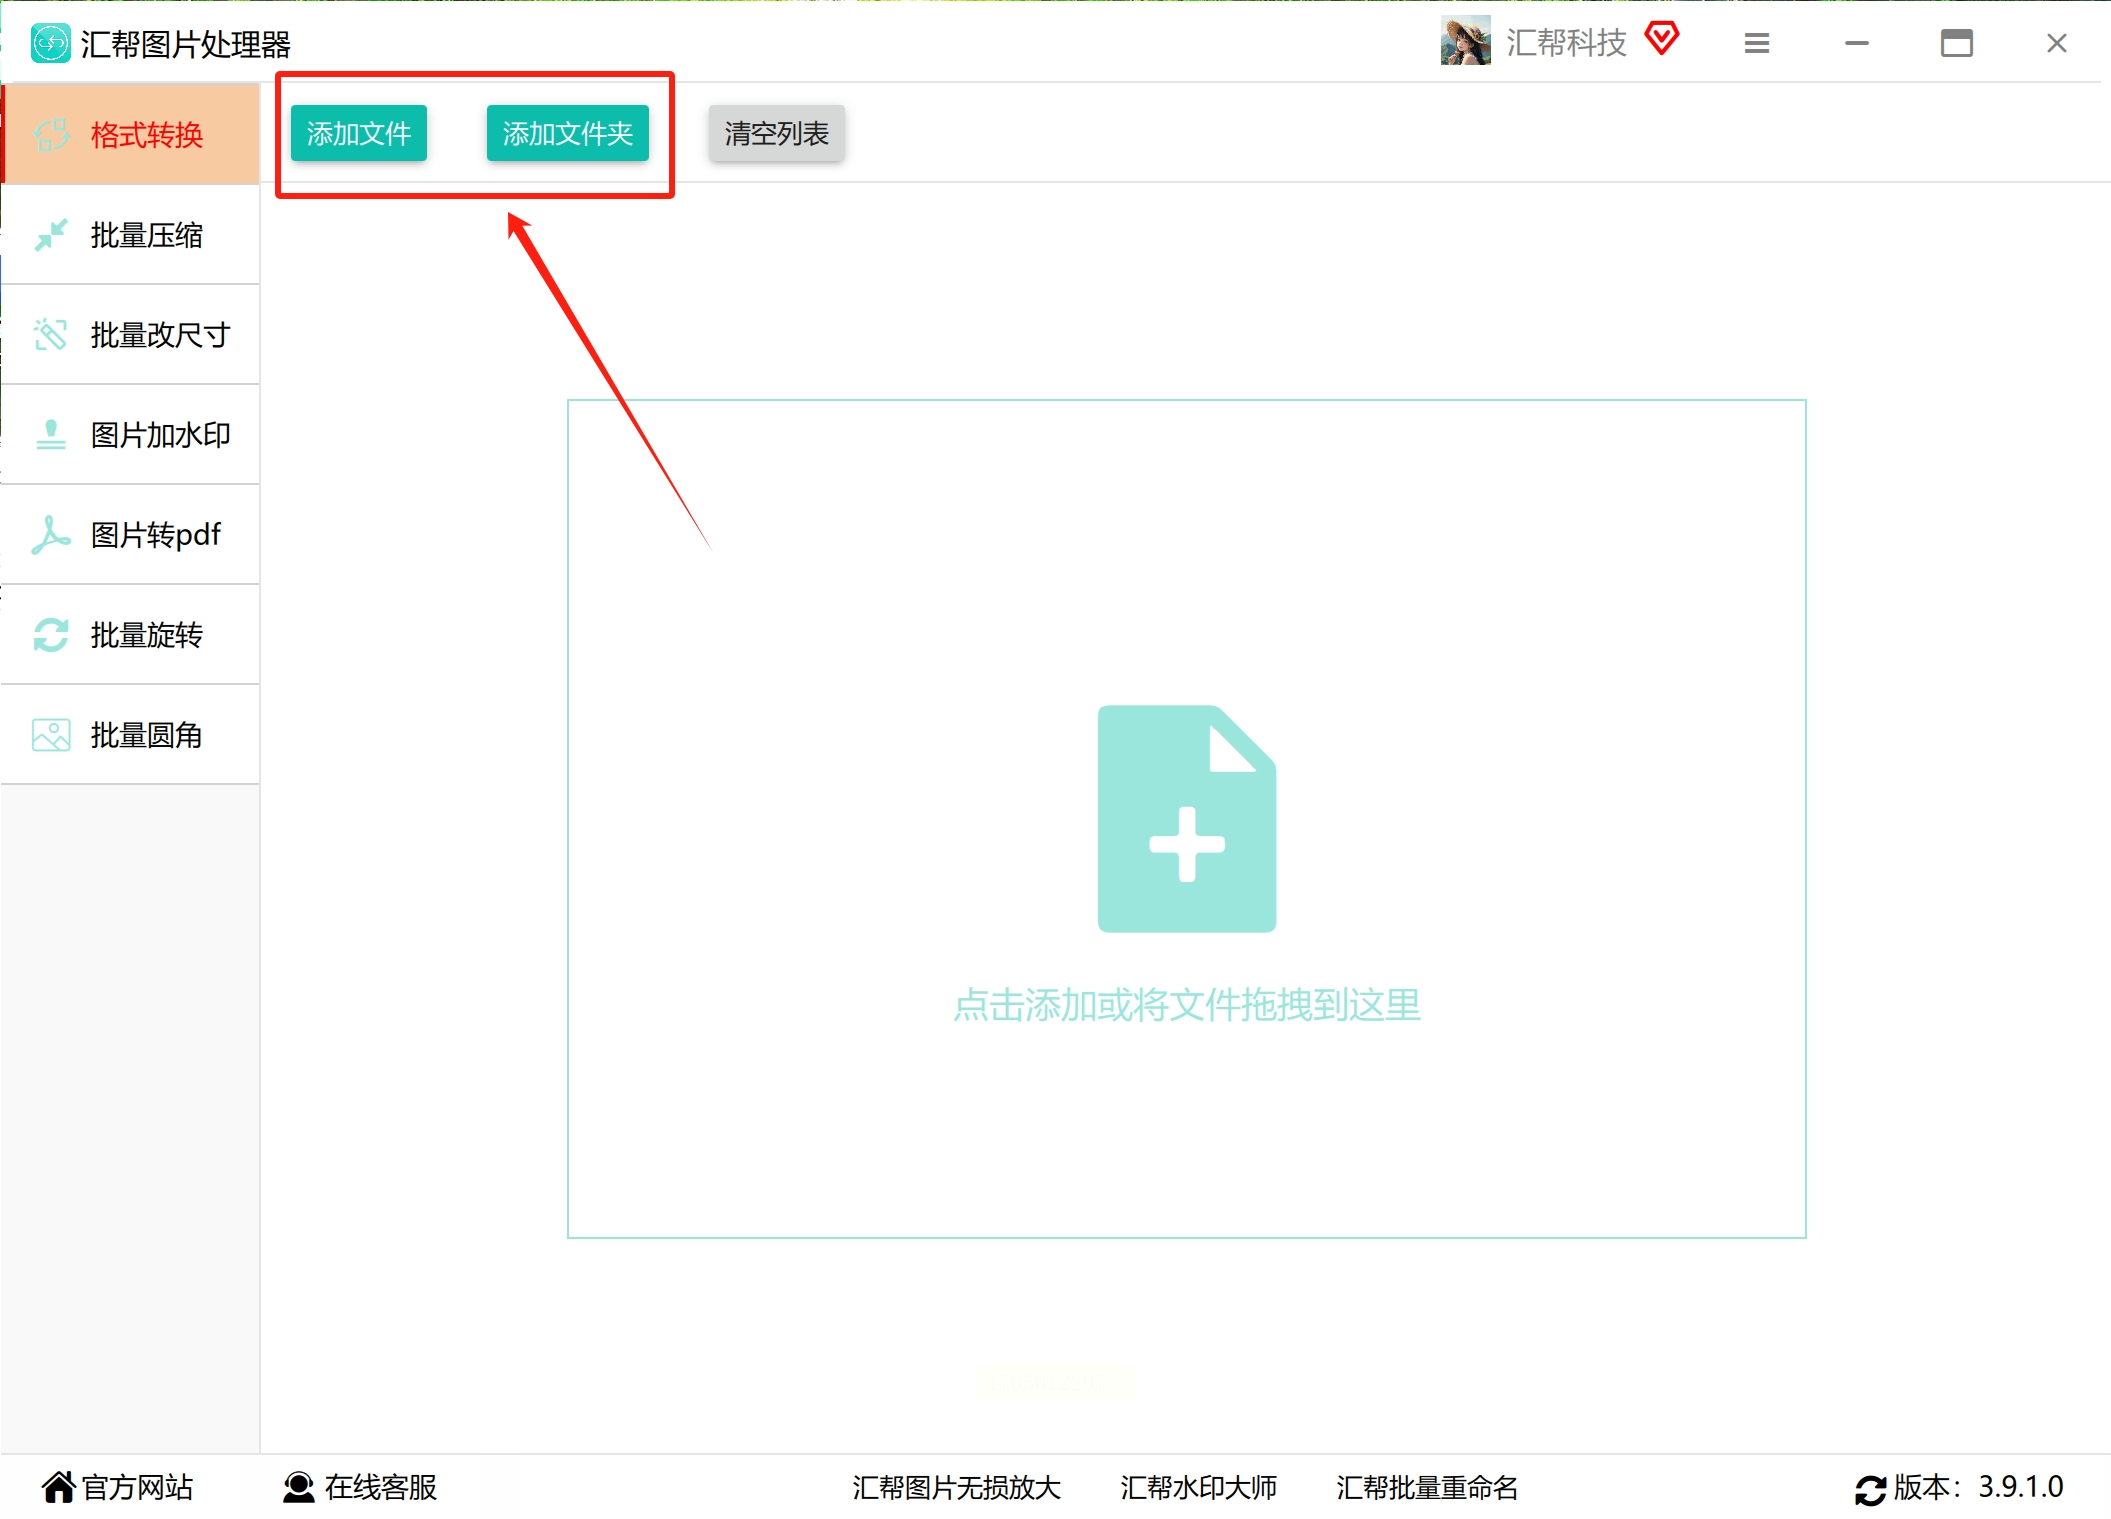2111x1519 pixels.
Task: Click the 清空列表 button
Action: click(x=776, y=133)
